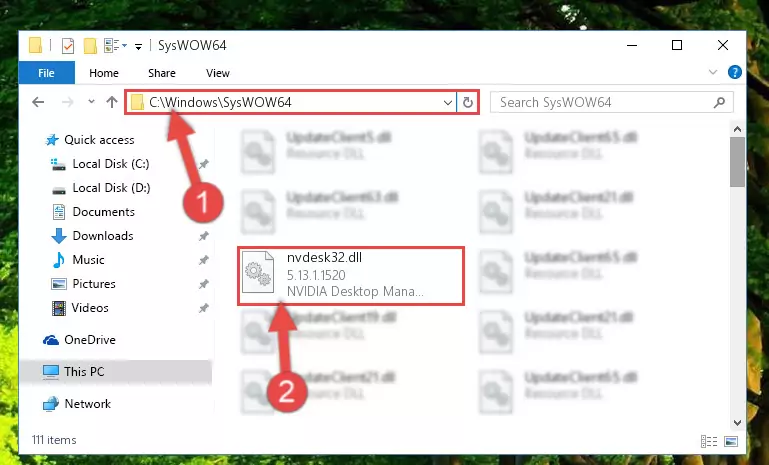Refresh the SysWOW64 folder
Image resolution: width=769 pixels, height=465 pixels.
[x=467, y=102]
